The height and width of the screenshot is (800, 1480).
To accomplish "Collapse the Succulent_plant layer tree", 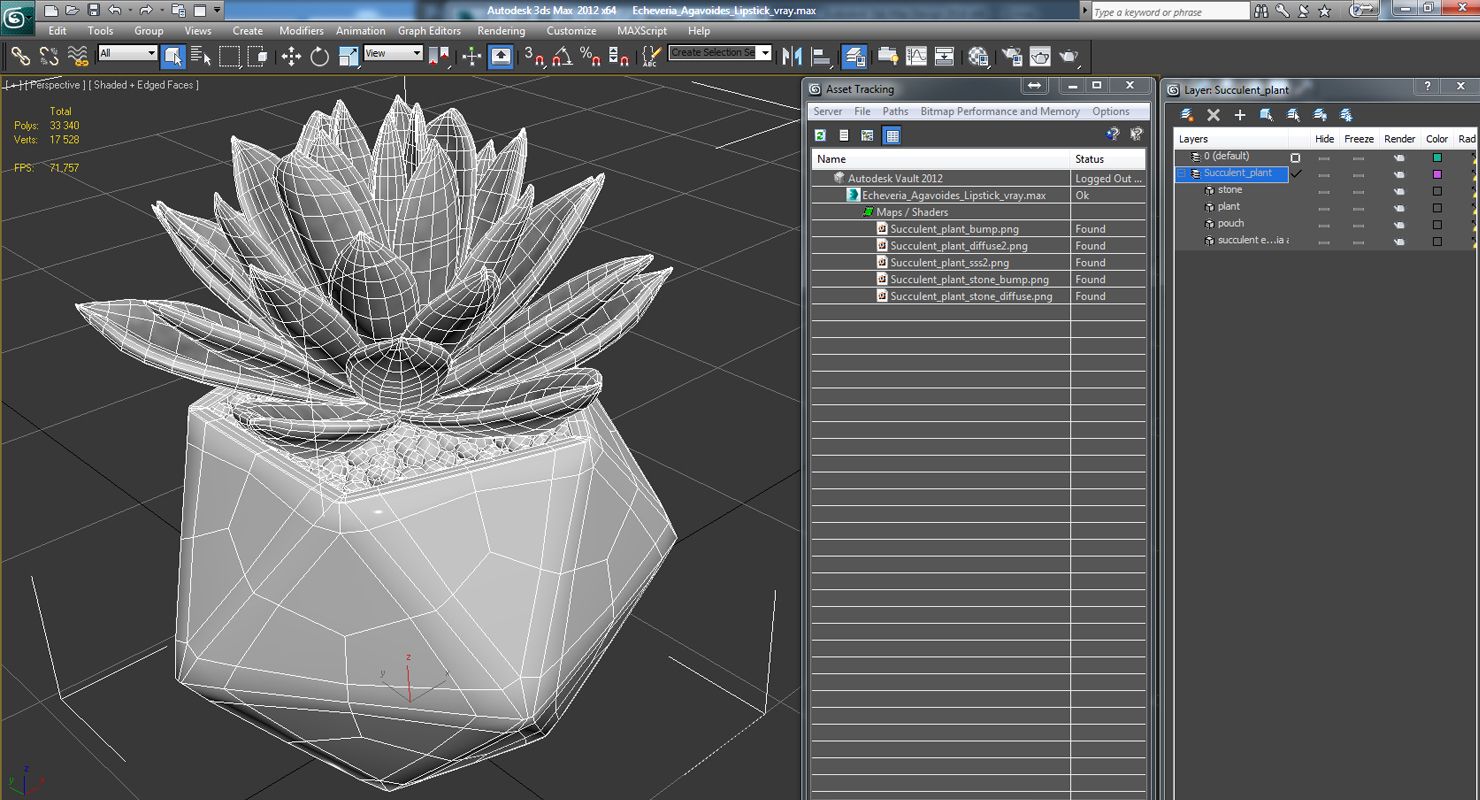I will click(x=1181, y=173).
